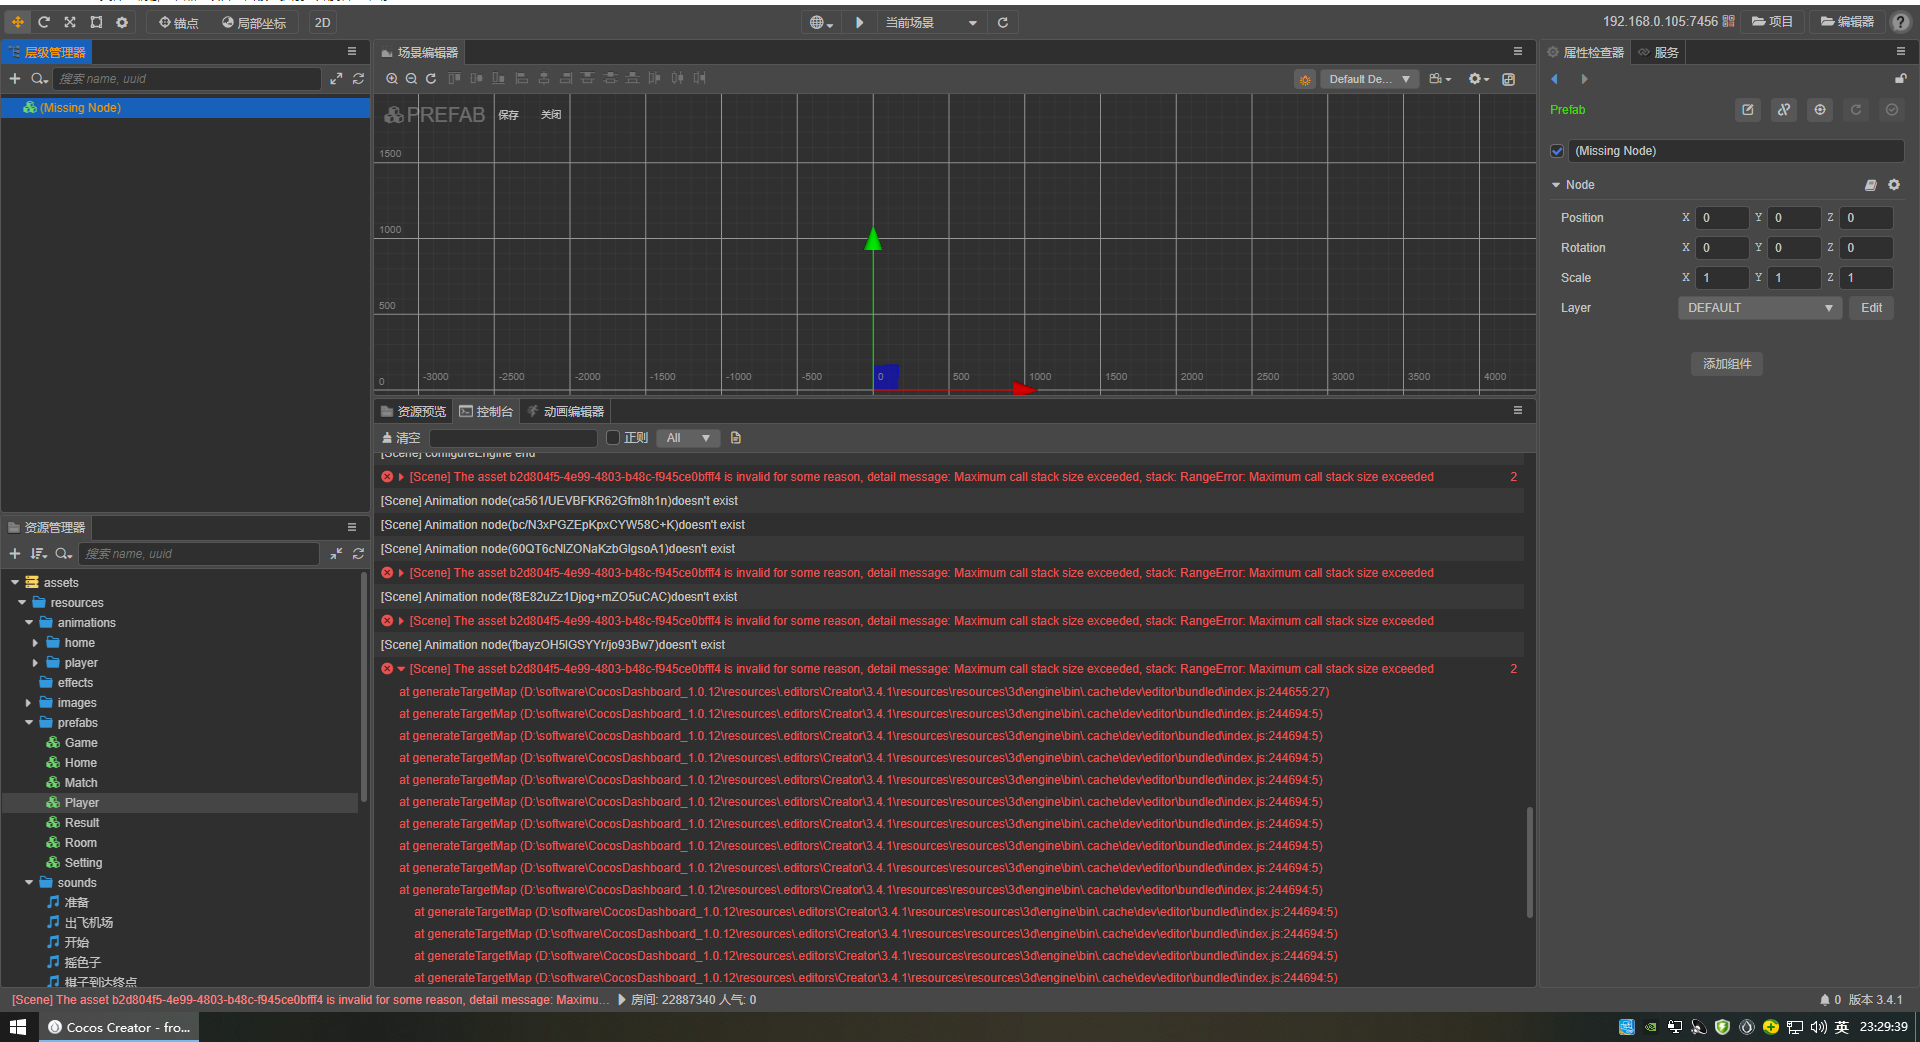This screenshot has width=1920, height=1042.
Task: Add a node in hierarchy panel
Action: tap(15, 78)
